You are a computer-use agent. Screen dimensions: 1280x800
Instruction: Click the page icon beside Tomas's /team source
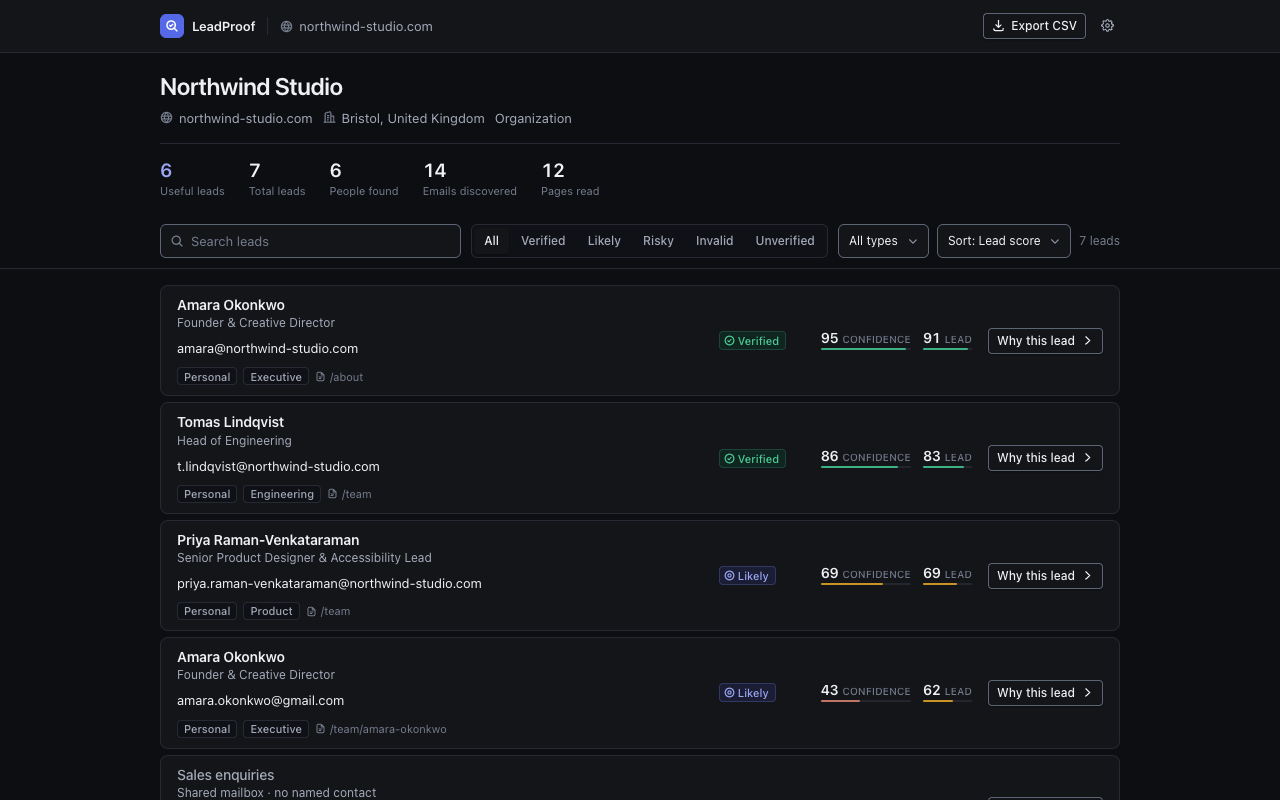[x=333, y=494]
